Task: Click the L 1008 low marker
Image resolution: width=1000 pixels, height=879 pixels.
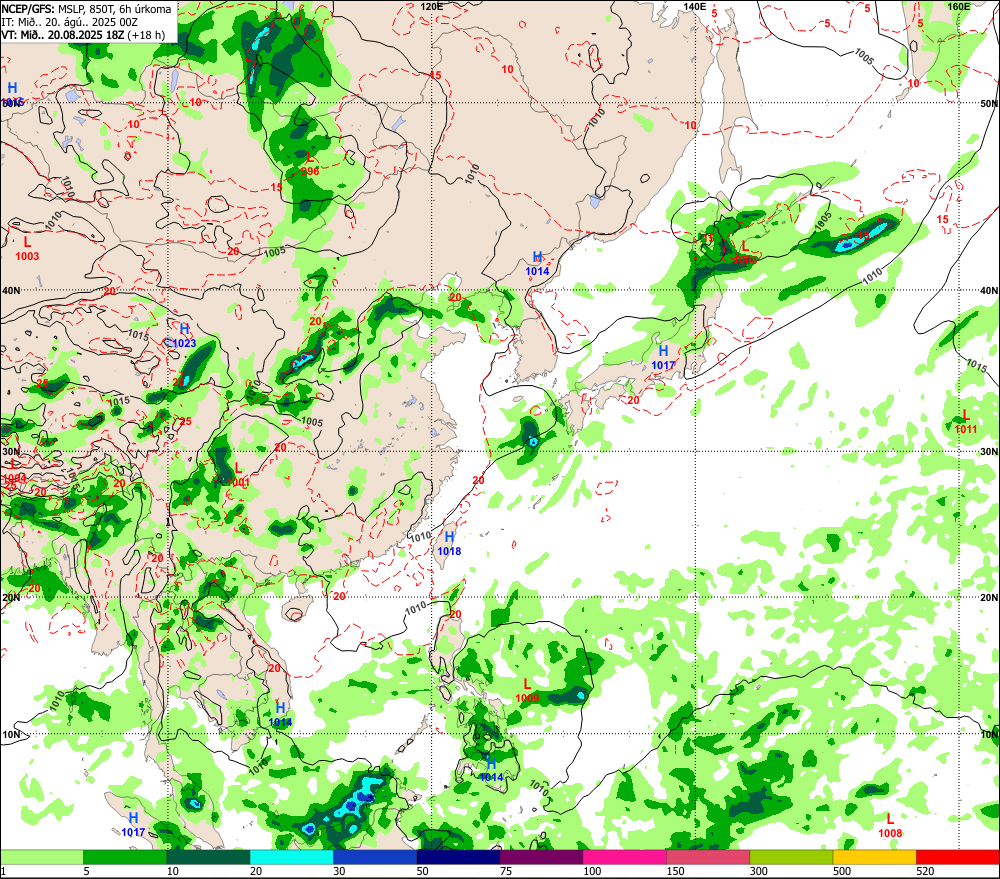Action: [x=890, y=825]
